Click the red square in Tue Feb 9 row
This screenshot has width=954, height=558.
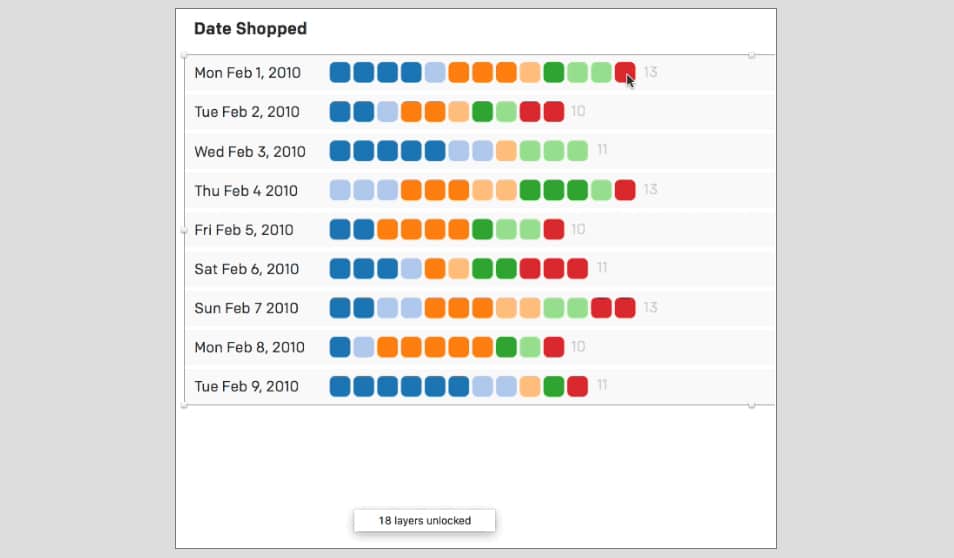click(x=577, y=386)
